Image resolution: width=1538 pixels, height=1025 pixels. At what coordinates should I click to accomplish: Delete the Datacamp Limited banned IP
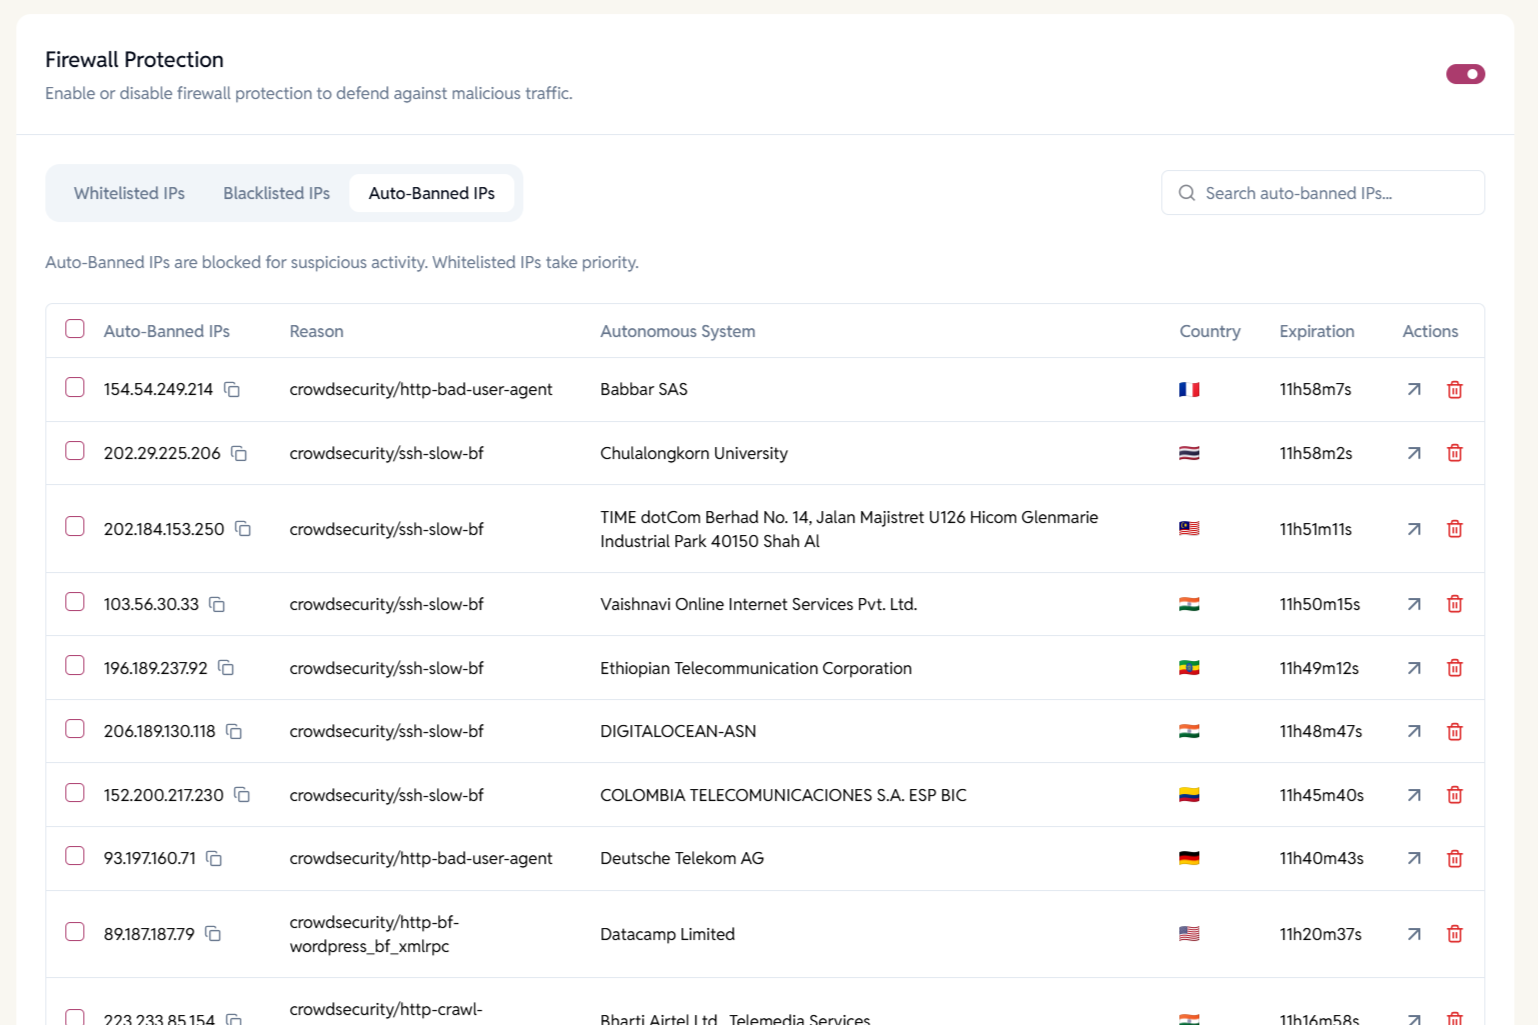click(1454, 934)
